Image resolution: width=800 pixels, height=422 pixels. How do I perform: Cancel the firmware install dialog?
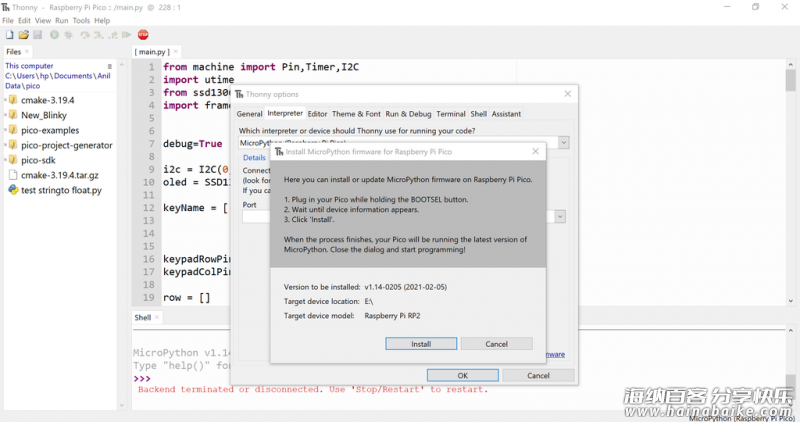496,344
